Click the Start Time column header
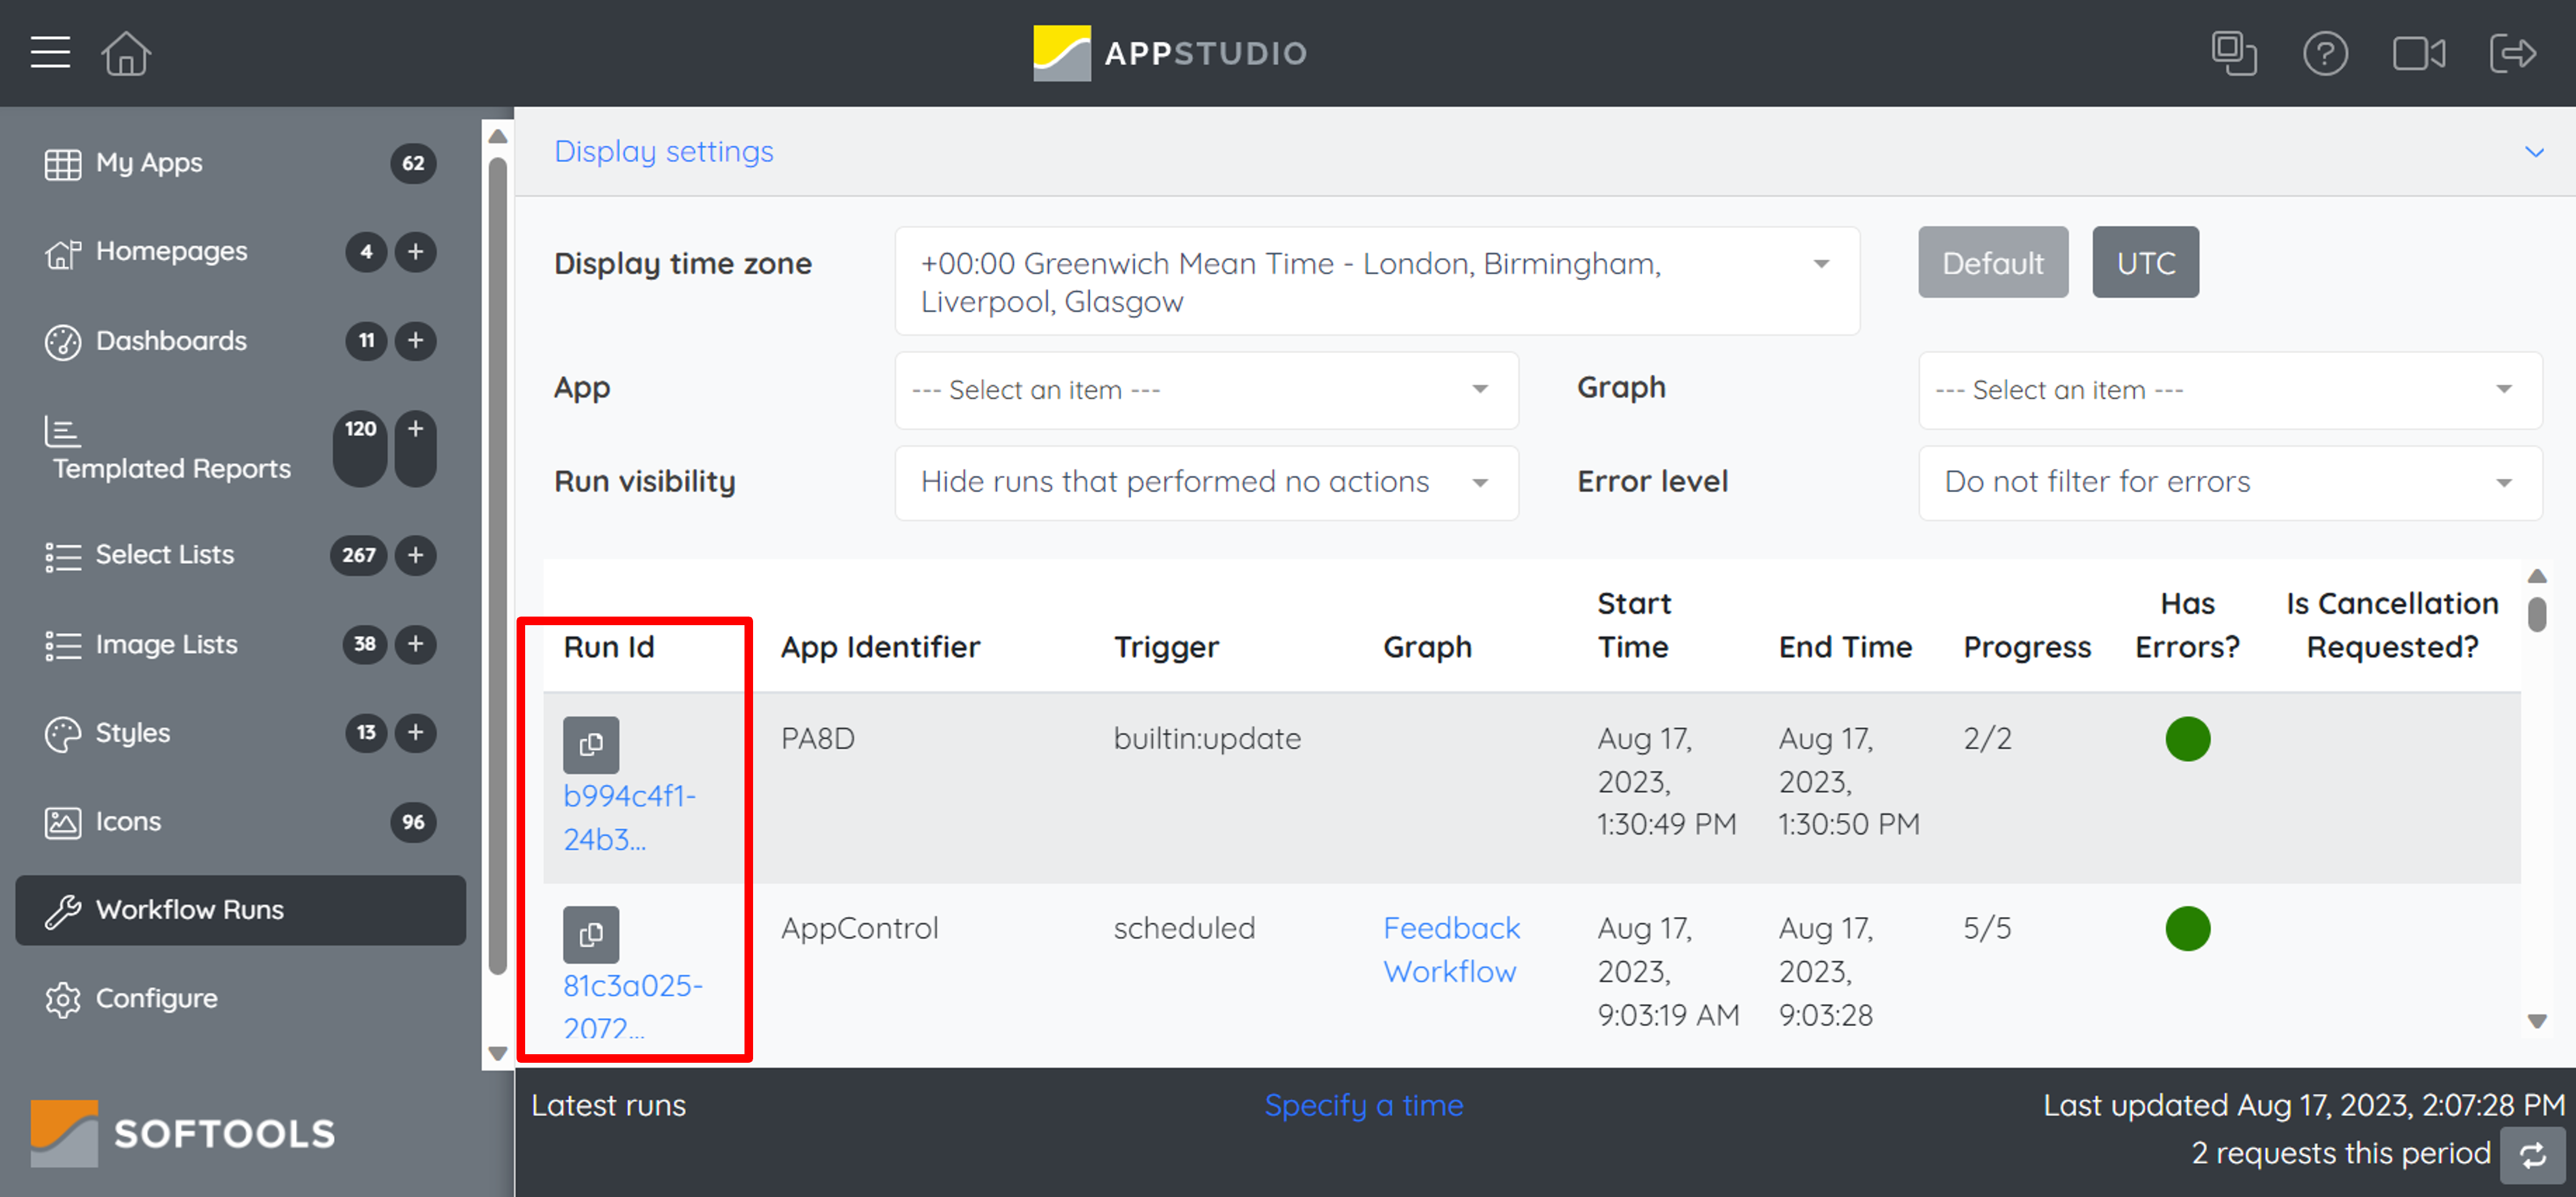The width and height of the screenshot is (2576, 1197). (1634, 625)
